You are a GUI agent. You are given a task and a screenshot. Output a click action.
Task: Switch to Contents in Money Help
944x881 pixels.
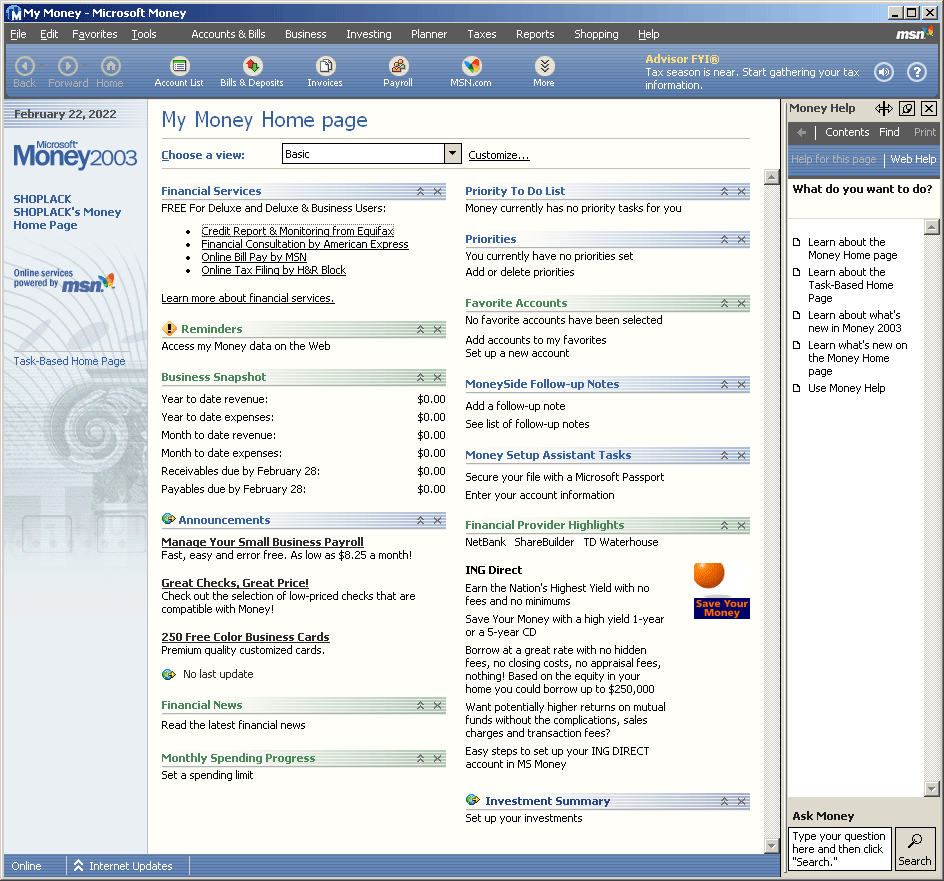click(846, 132)
